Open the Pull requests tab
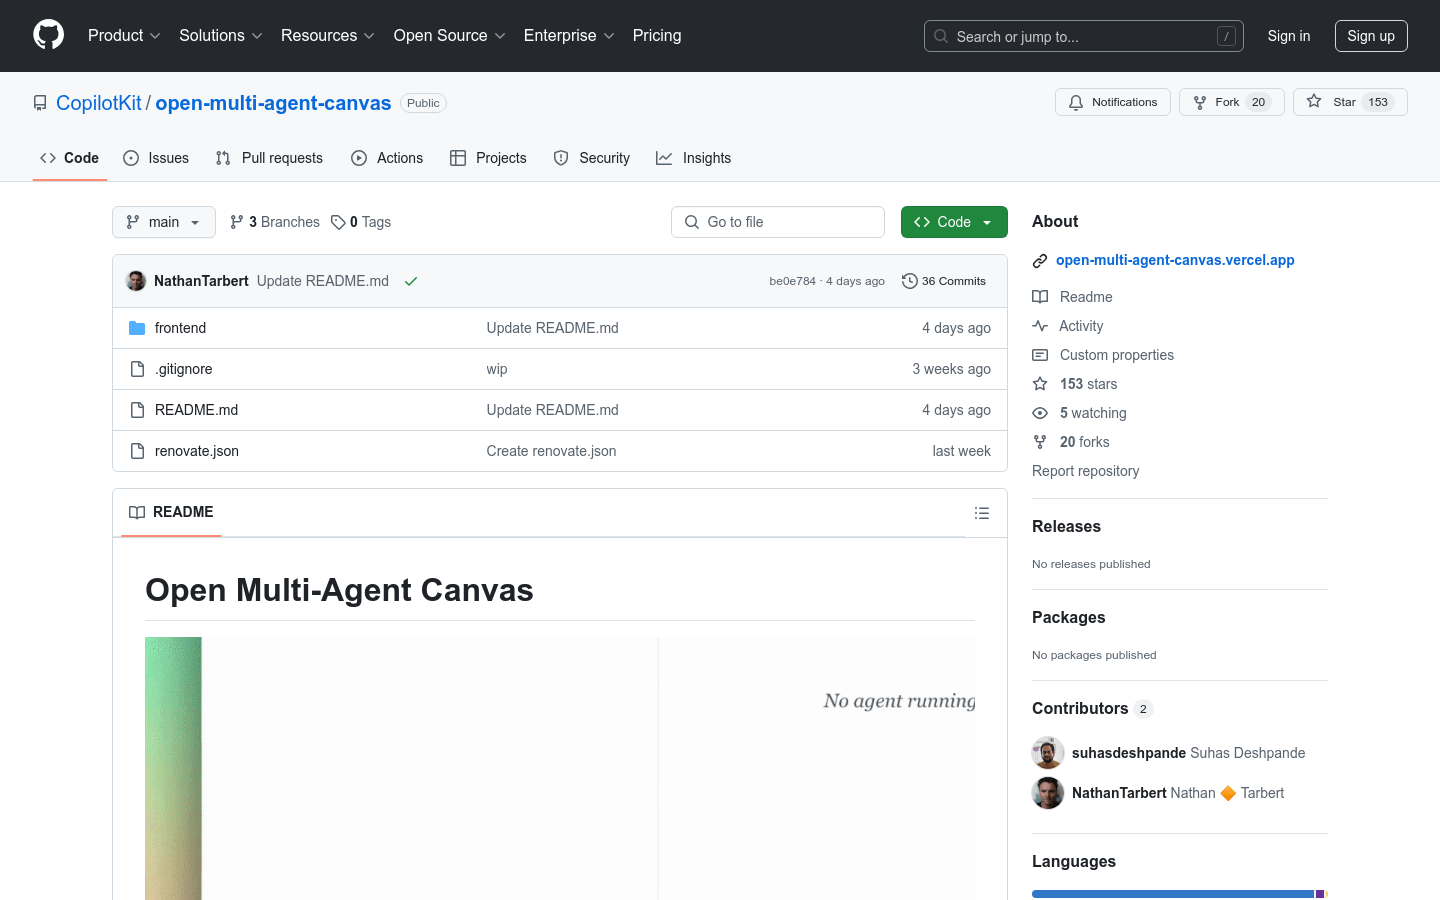This screenshot has width=1440, height=900. [x=269, y=158]
